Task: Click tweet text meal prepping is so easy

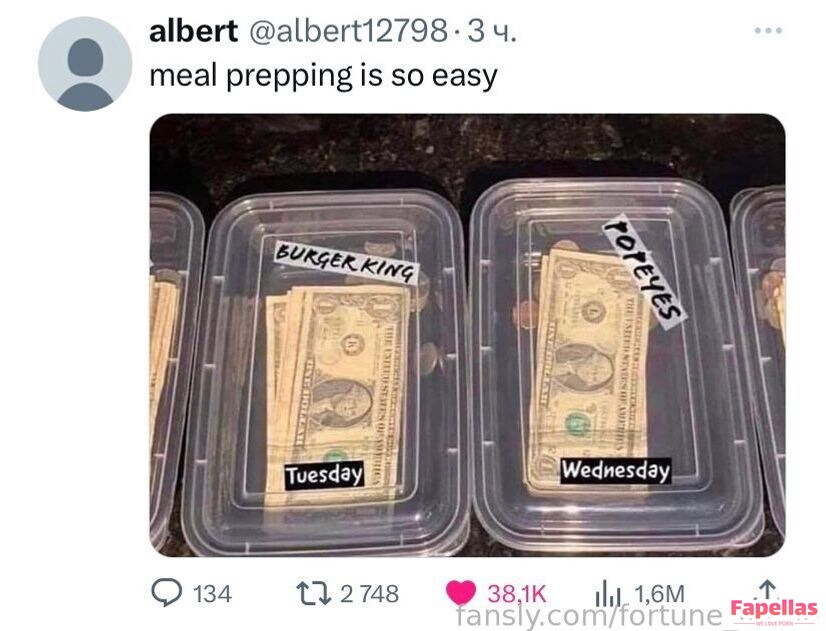Action: click(323, 75)
